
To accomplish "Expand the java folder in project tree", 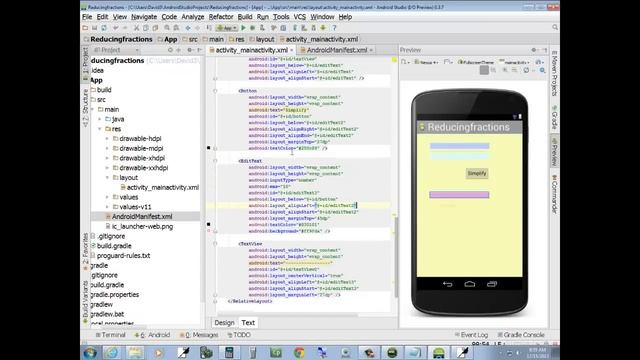I will coord(100,119).
